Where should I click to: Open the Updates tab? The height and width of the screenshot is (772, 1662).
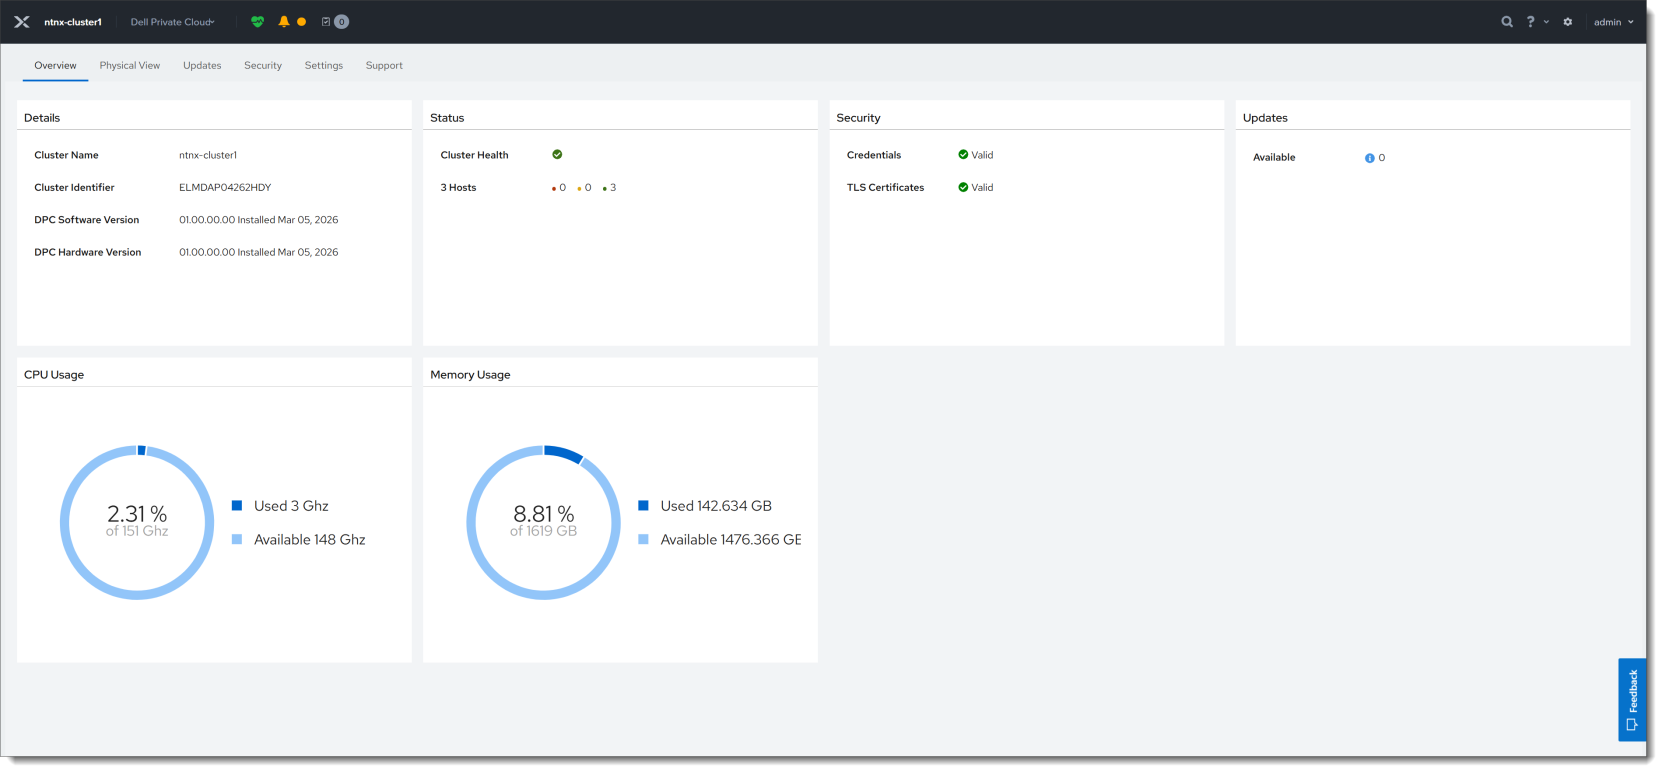202,66
